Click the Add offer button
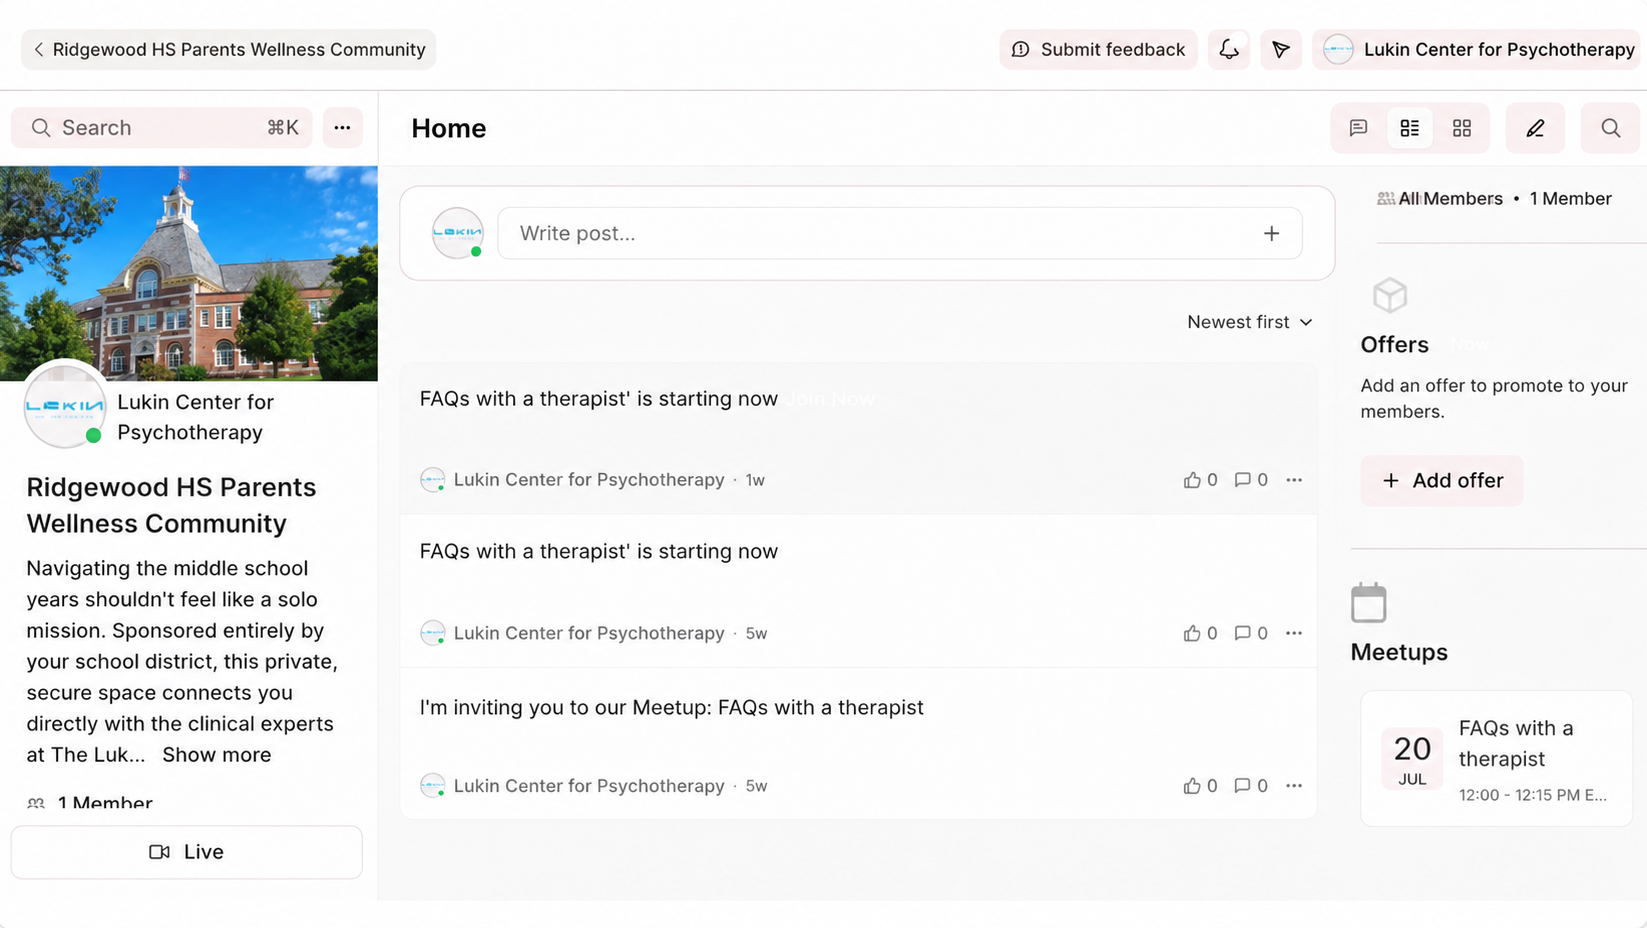The width and height of the screenshot is (1647, 928). pos(1442,480)
